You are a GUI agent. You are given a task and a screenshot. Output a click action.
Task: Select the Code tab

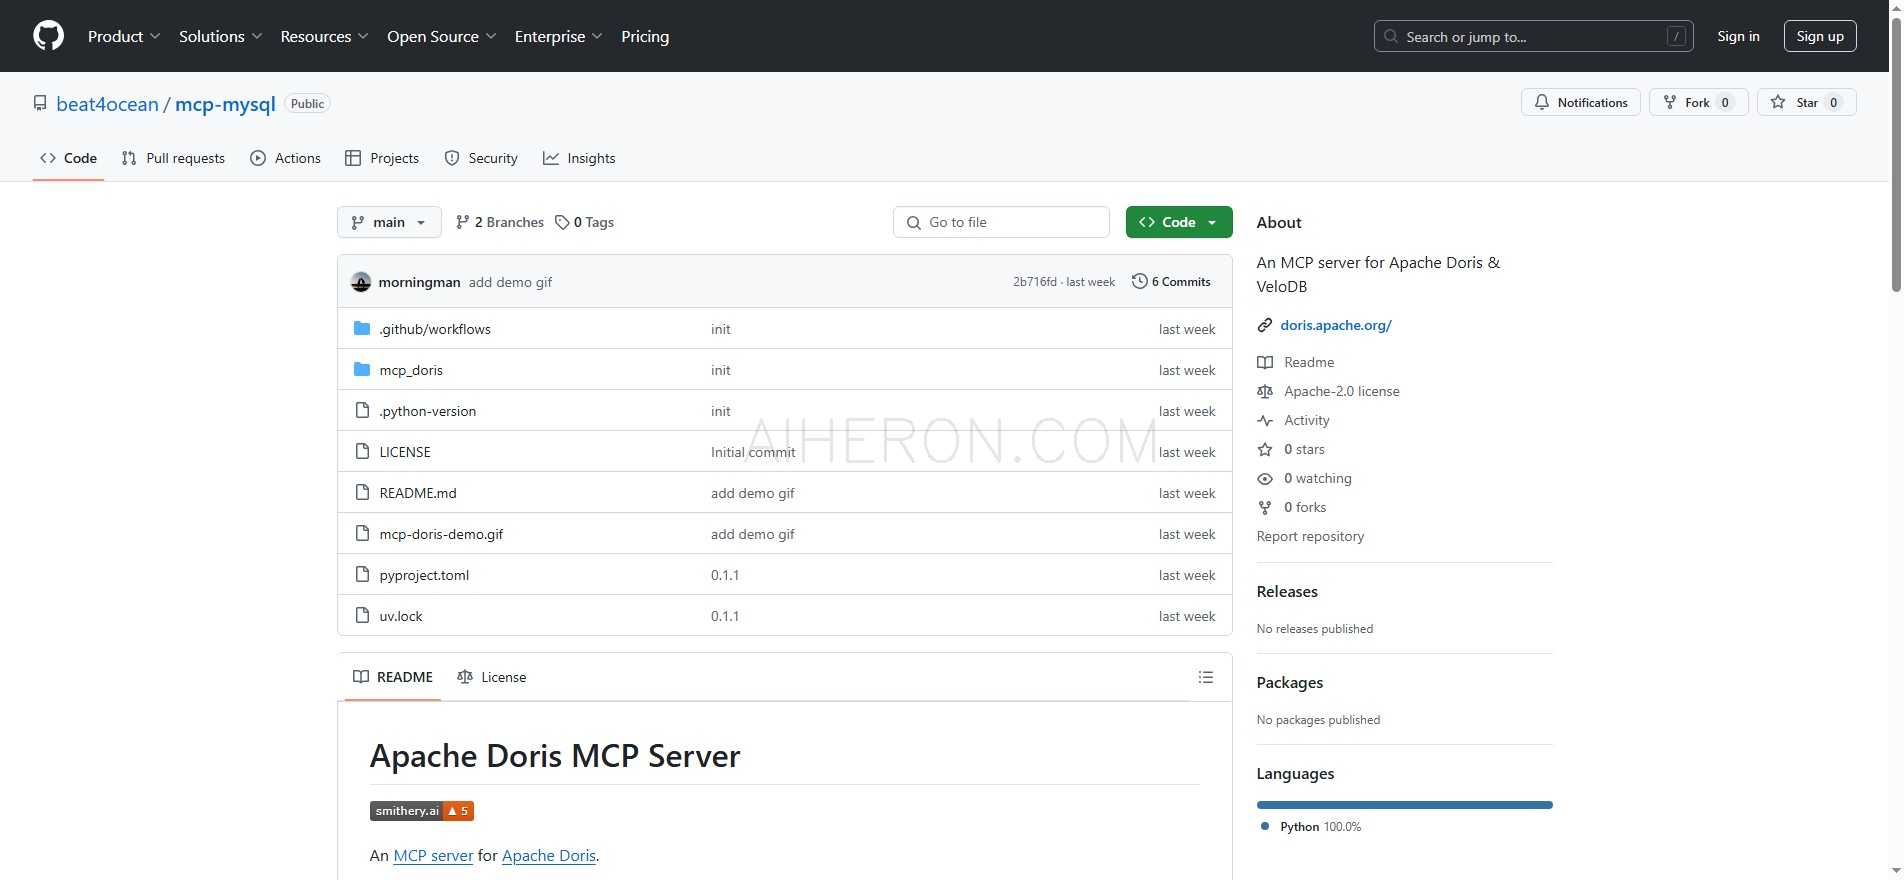(68, 158)
